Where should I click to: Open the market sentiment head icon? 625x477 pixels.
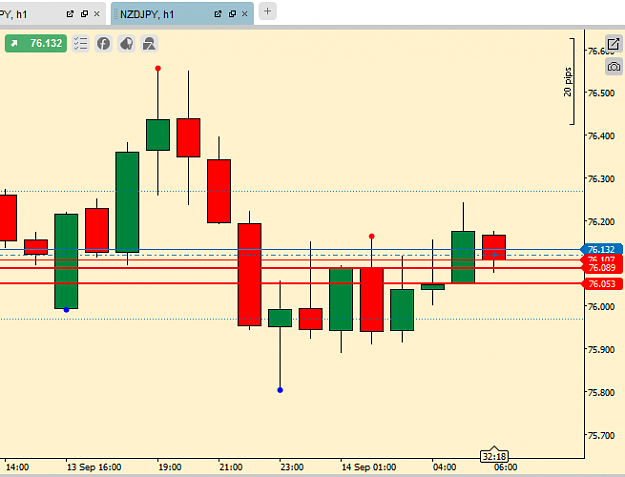127,43
